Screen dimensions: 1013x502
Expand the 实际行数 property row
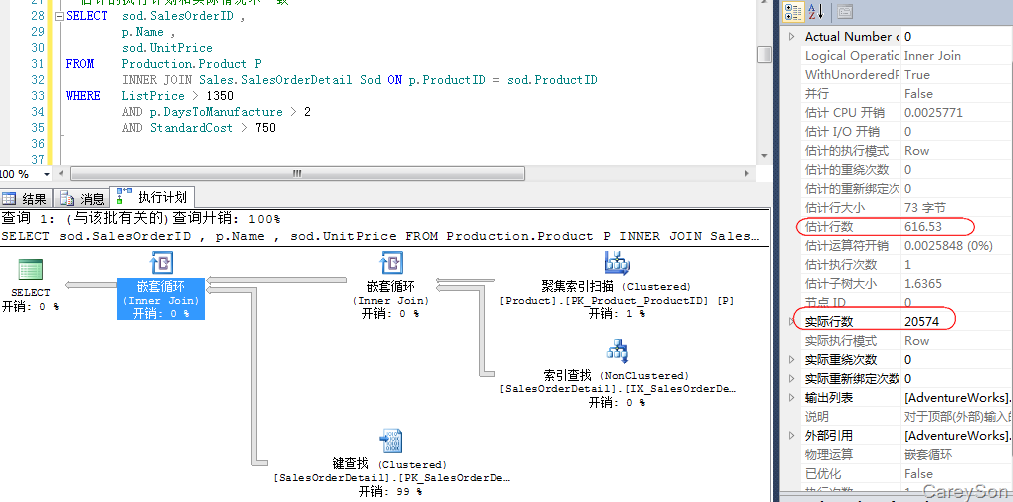[791, 322]
